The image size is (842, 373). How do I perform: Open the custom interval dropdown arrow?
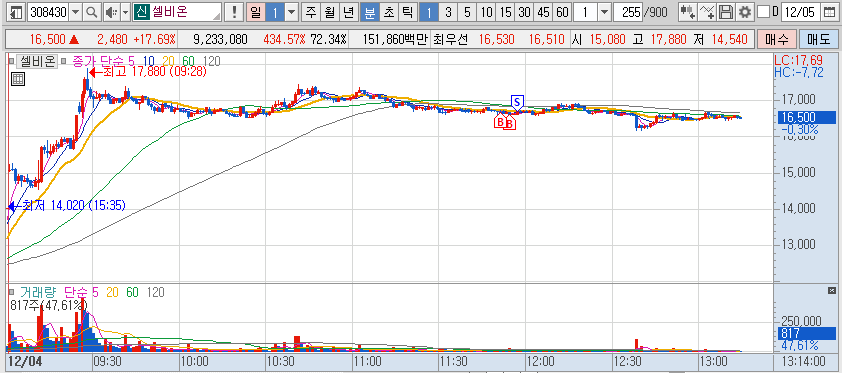pyautogui.click(x=604, y=12)
